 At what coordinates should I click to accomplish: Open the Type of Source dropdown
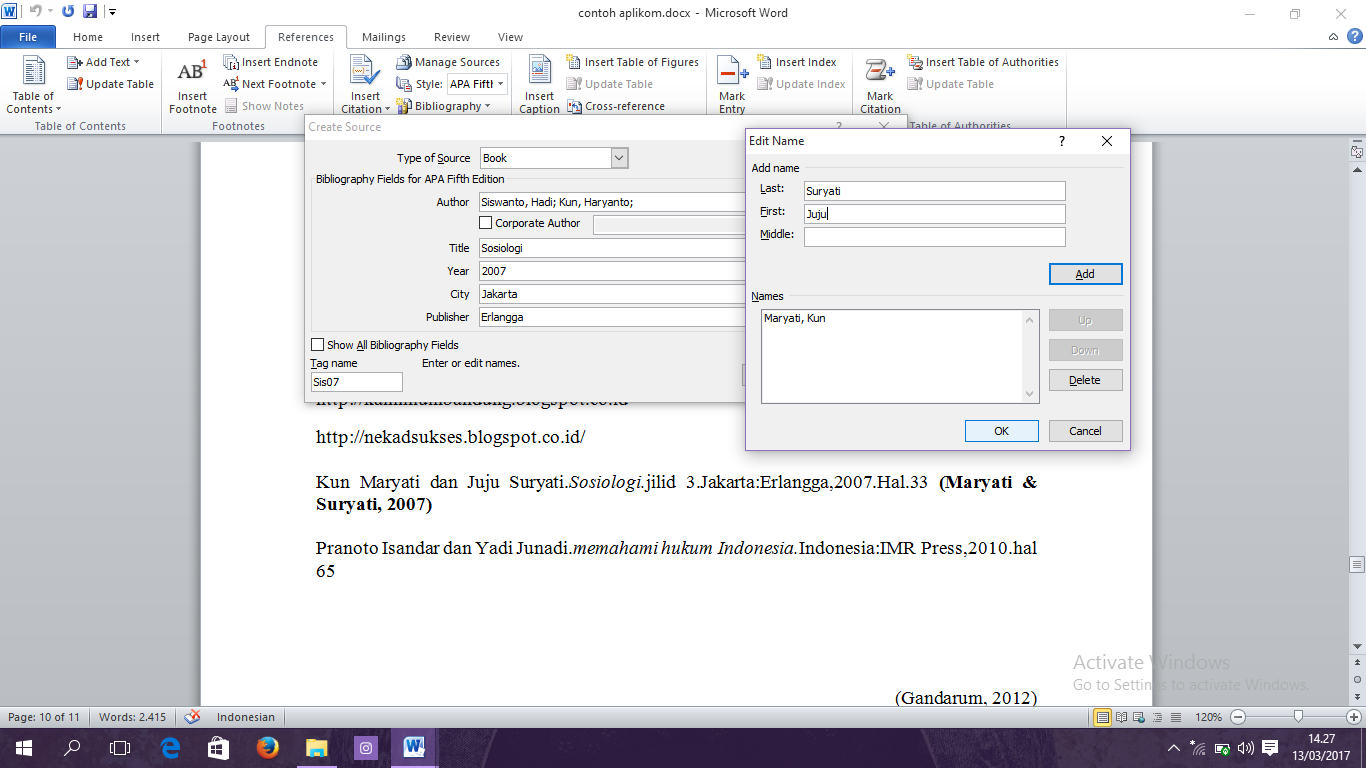[x=618, y=158]
